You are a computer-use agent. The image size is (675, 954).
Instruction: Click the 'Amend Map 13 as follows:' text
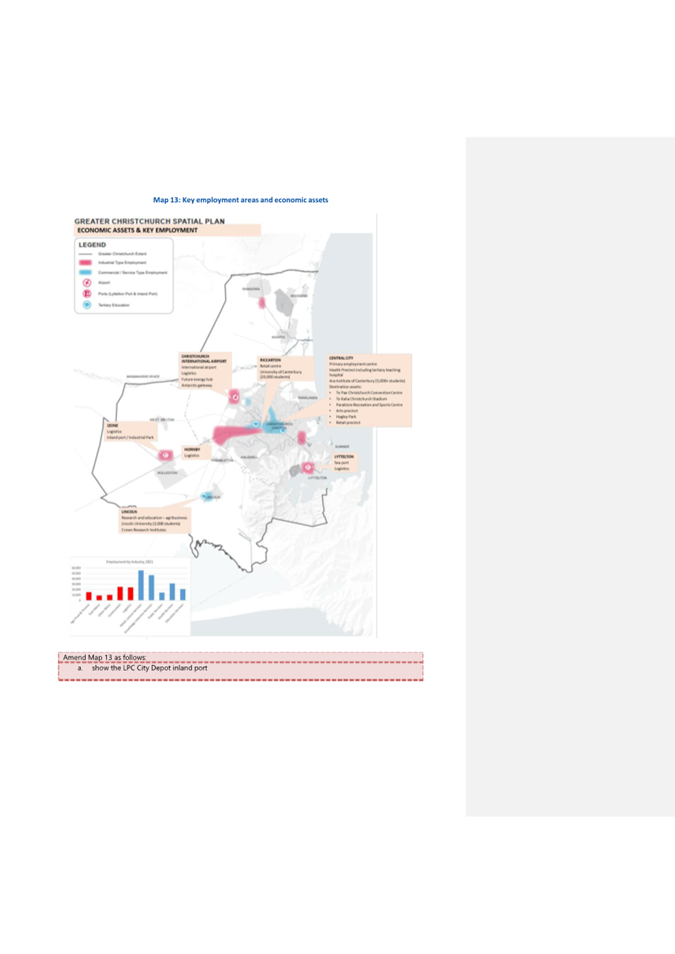pyautogui.click(x=105, y=658)
